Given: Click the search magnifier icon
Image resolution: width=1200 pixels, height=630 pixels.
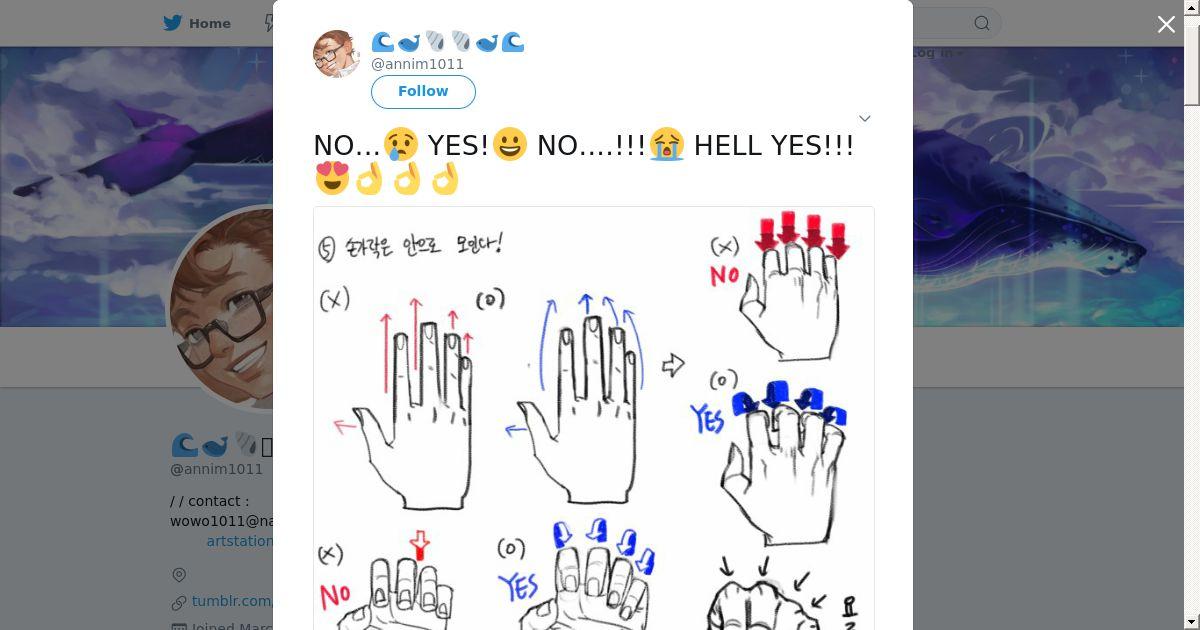Looking at the screenshot, I should [x=982, y=23].
